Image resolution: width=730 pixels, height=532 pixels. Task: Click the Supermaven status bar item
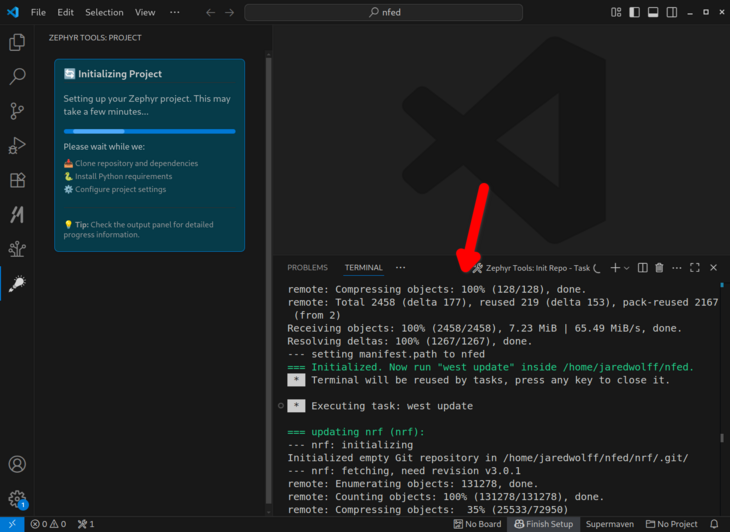[609, 524]
